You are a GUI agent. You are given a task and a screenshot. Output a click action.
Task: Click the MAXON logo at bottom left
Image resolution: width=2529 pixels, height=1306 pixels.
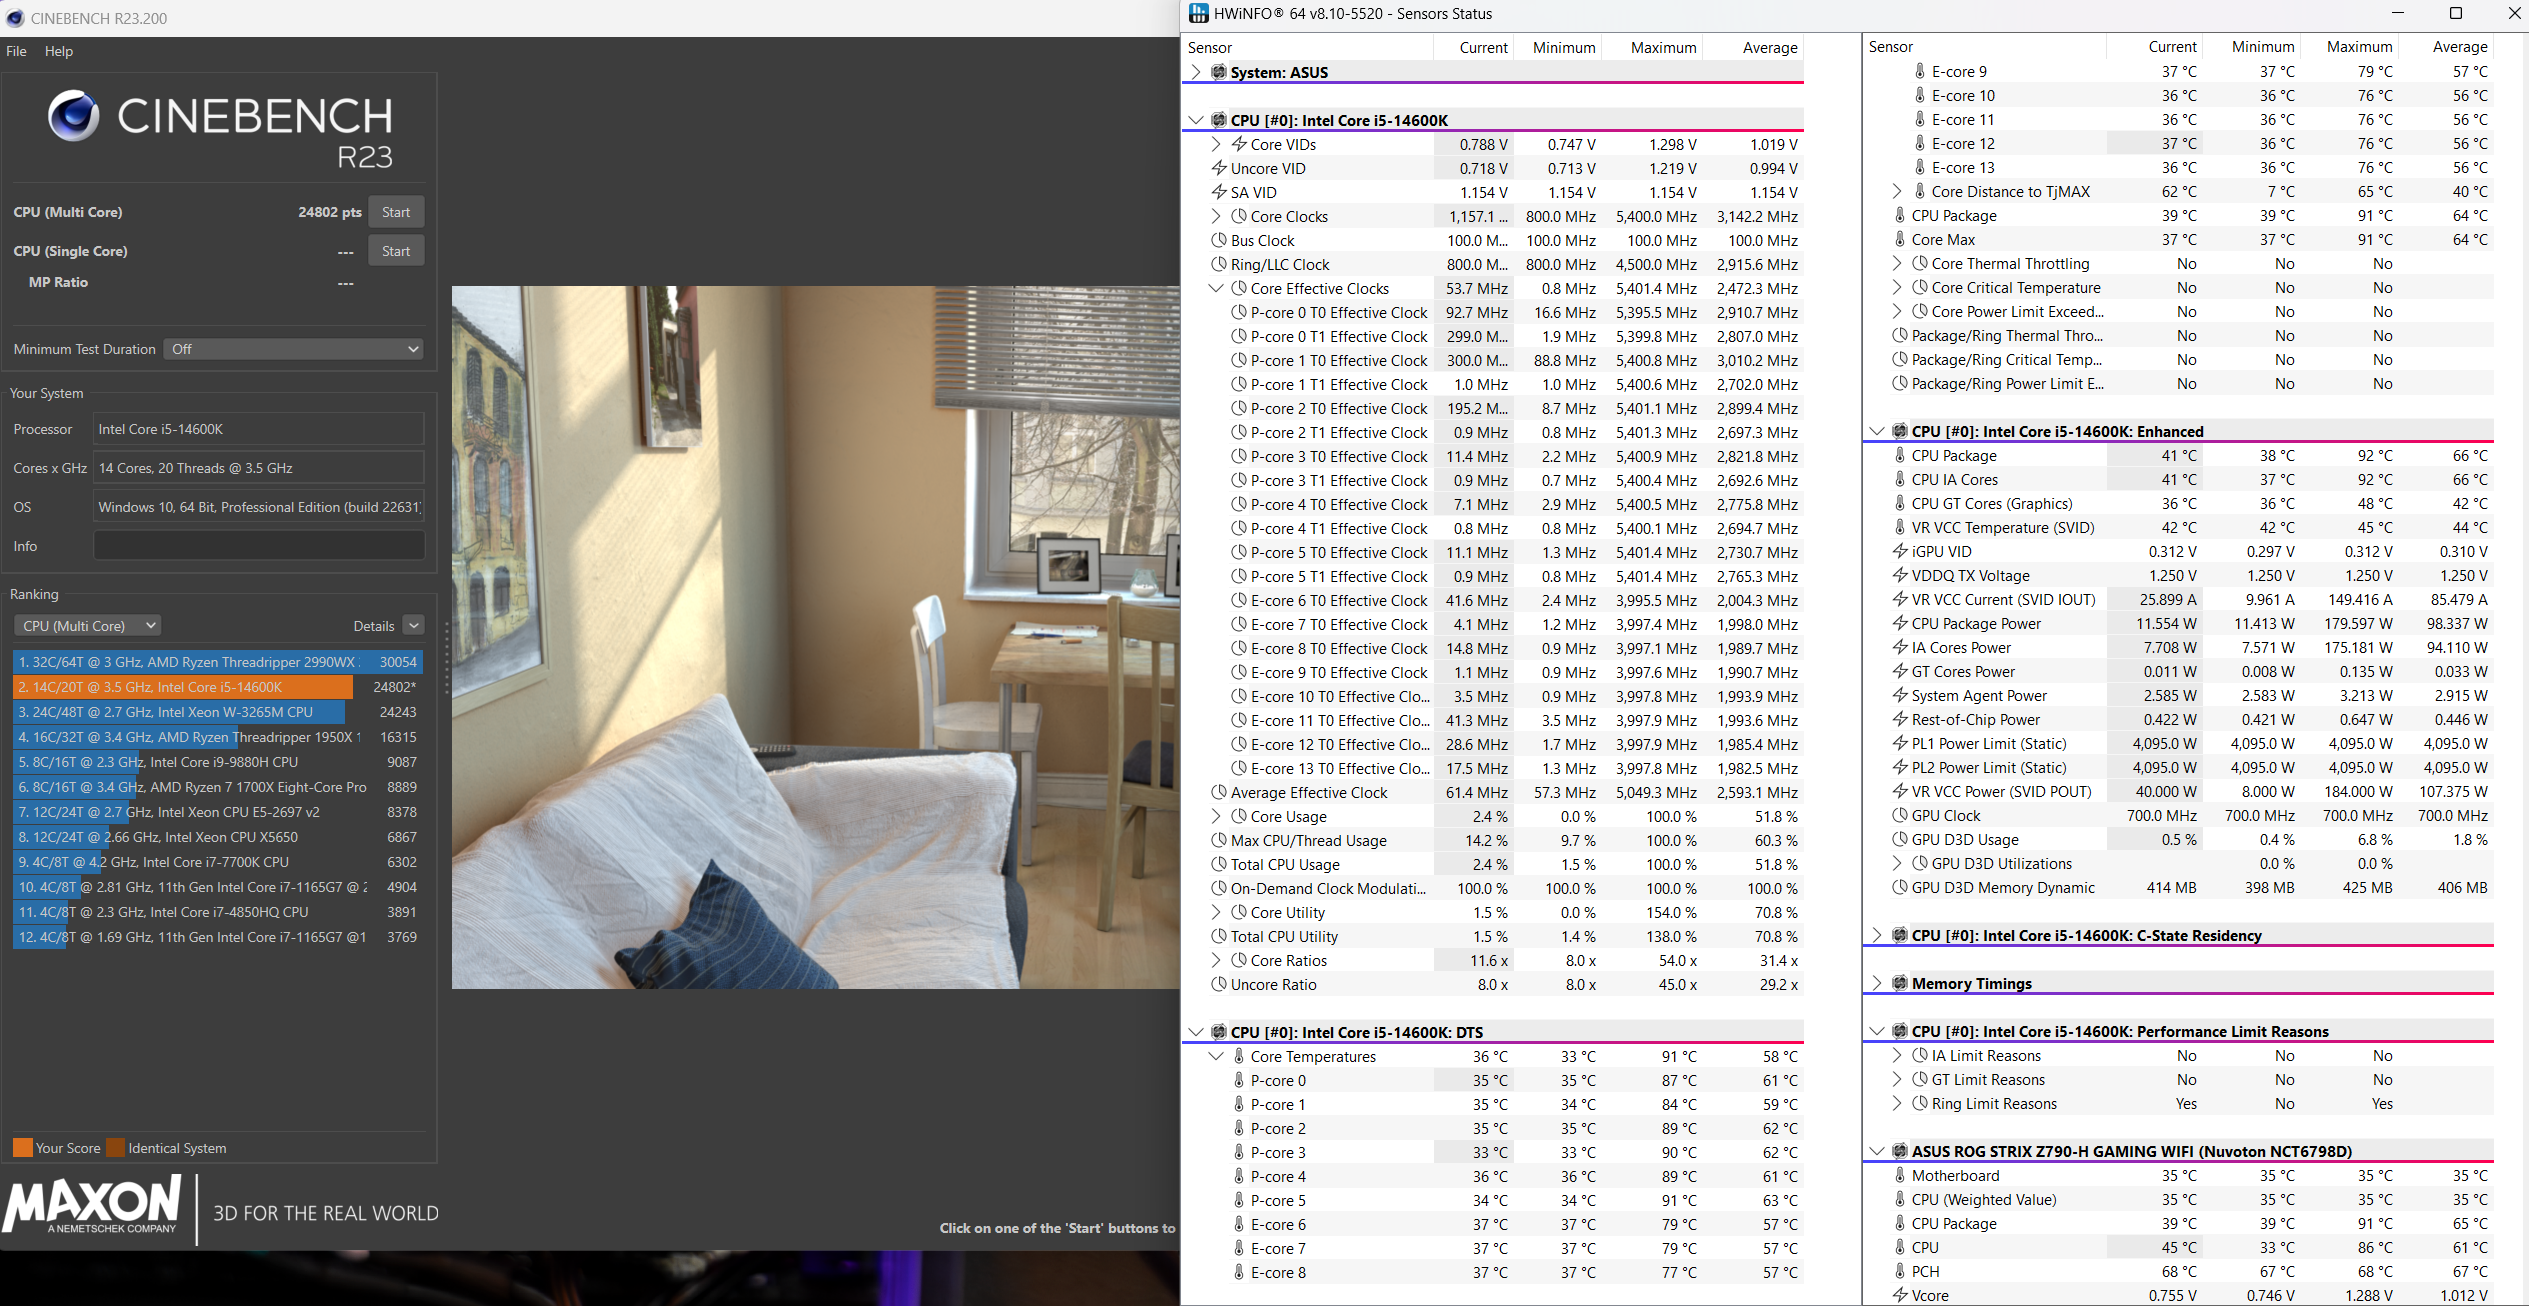(x=92, y=1206)
